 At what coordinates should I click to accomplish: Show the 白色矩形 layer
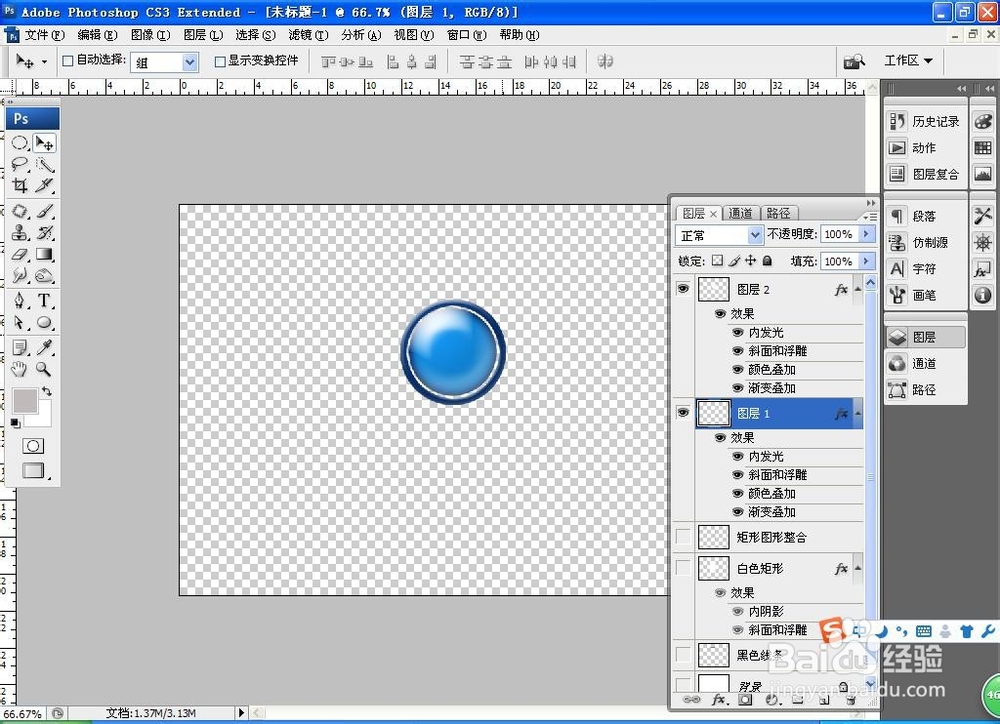(683, 568)
